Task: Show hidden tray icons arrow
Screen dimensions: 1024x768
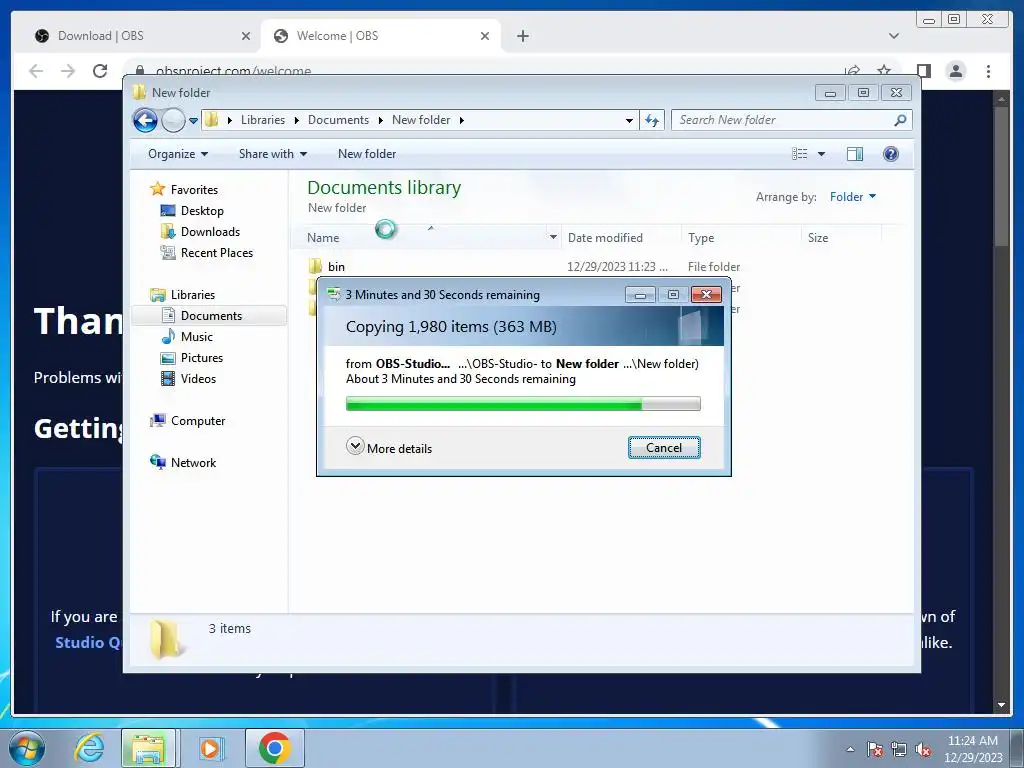Action: coord(850,749)
